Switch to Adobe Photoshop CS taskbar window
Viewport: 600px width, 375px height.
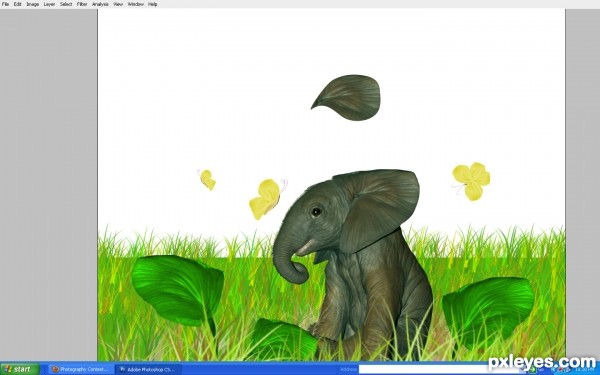click(148, 369)
